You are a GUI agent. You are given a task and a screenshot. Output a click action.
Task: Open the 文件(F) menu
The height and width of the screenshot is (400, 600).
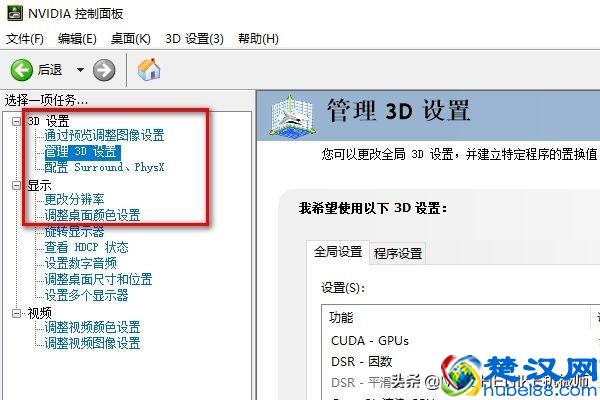[25, 39]
